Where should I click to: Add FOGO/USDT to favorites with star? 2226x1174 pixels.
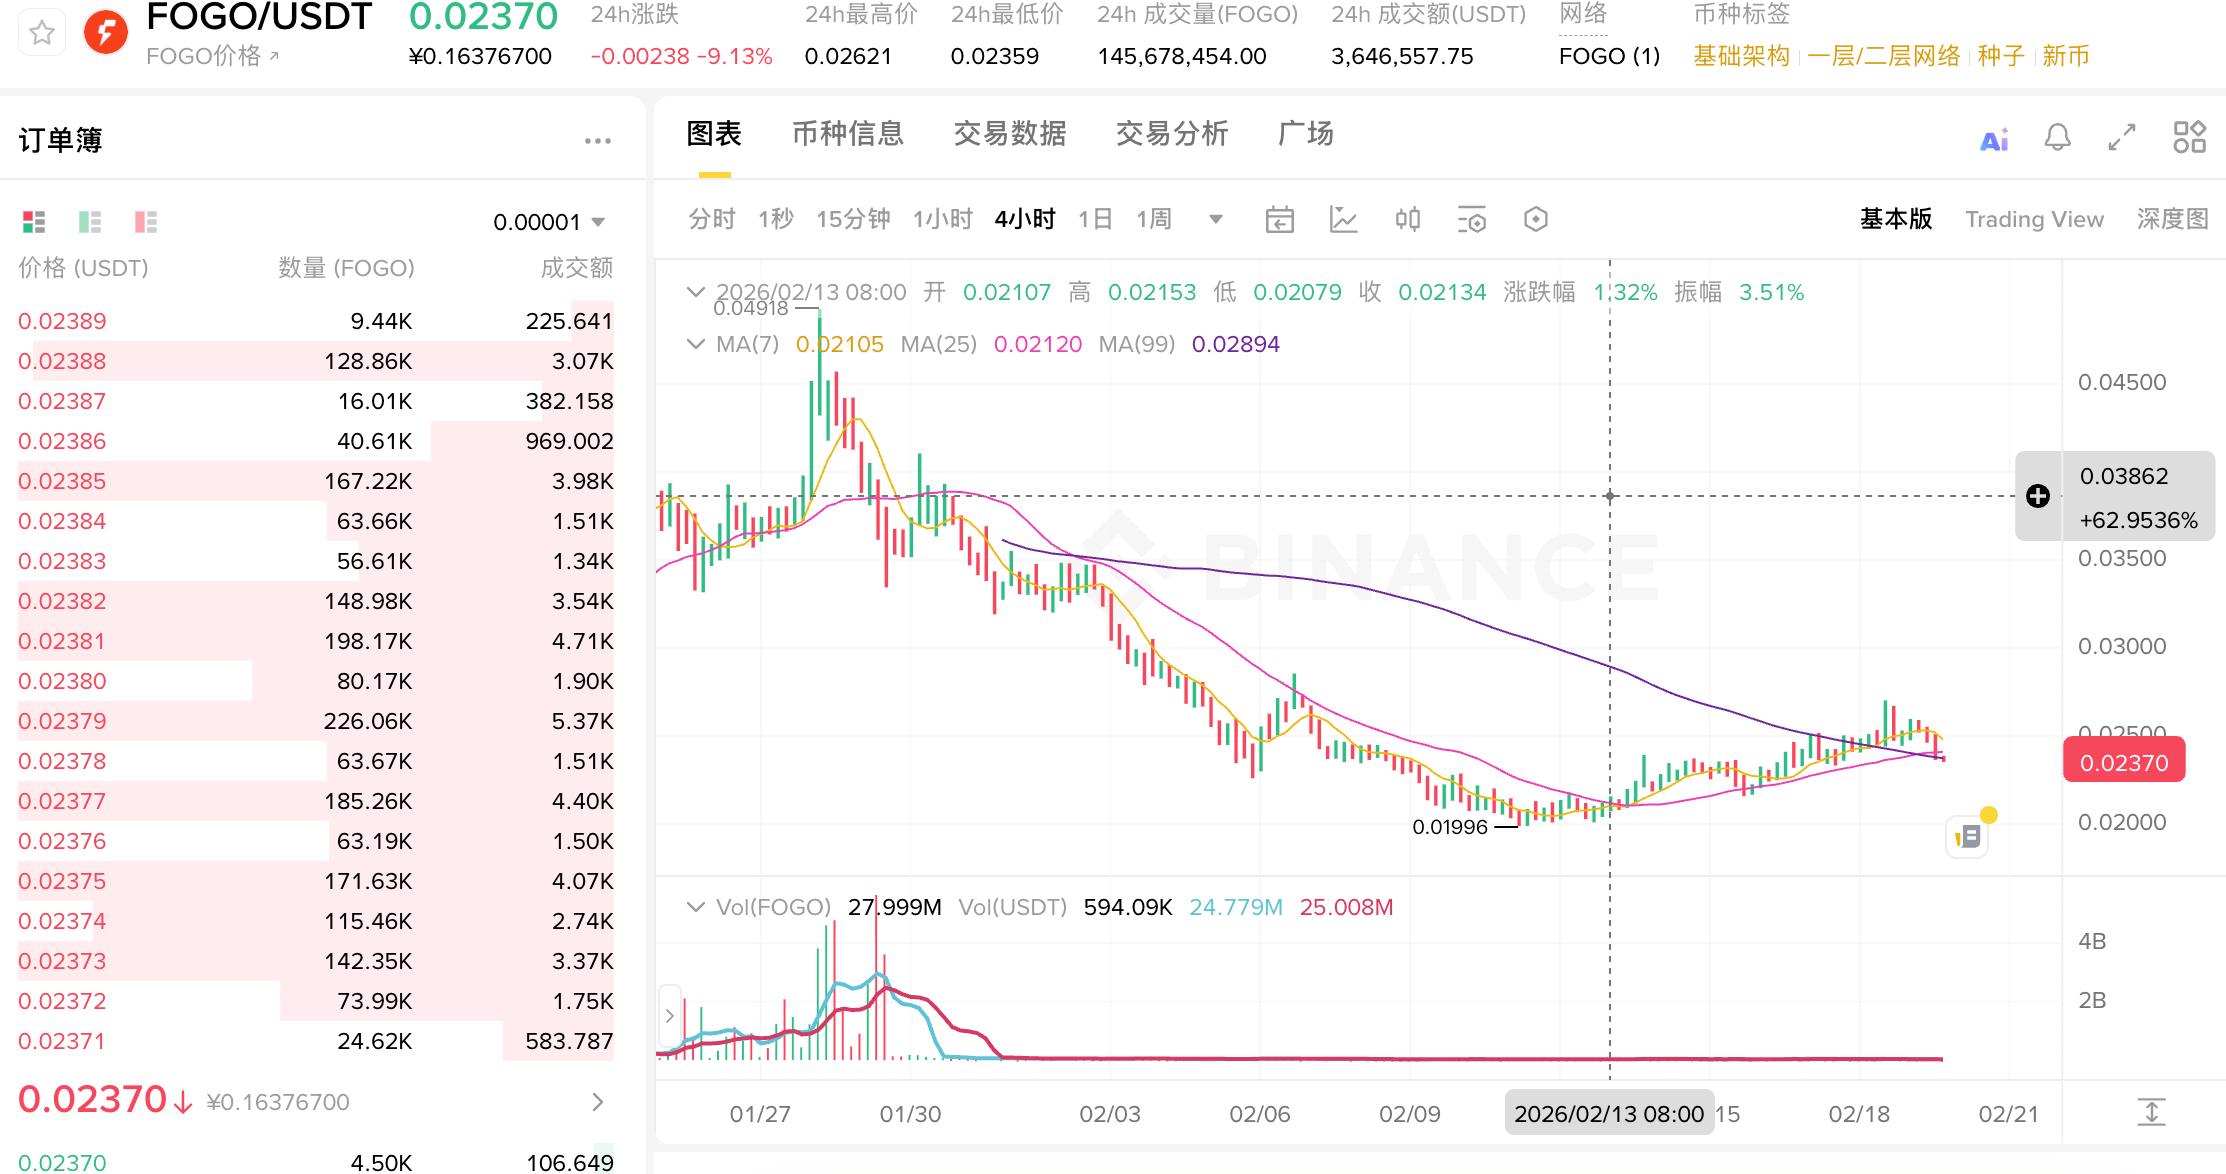[42, 33]
